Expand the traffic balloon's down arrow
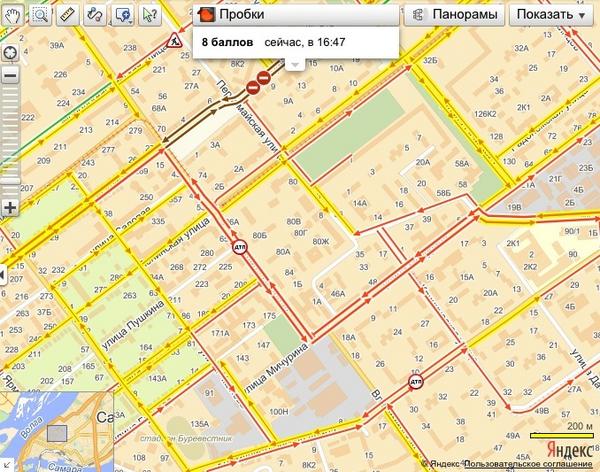This screenshot has width=600, height=472. [295, 65]
